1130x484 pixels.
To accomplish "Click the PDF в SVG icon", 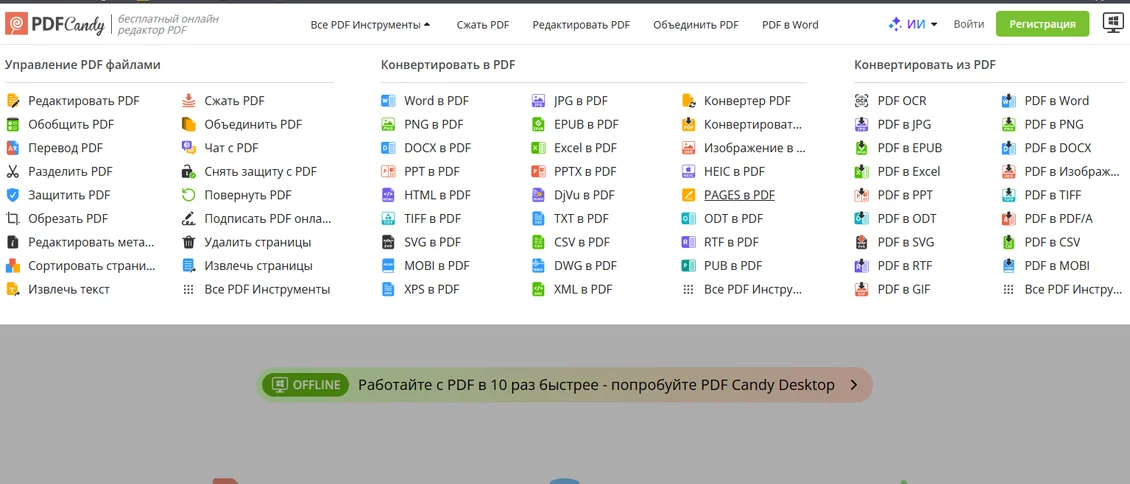I will click(x=862, y=242).
